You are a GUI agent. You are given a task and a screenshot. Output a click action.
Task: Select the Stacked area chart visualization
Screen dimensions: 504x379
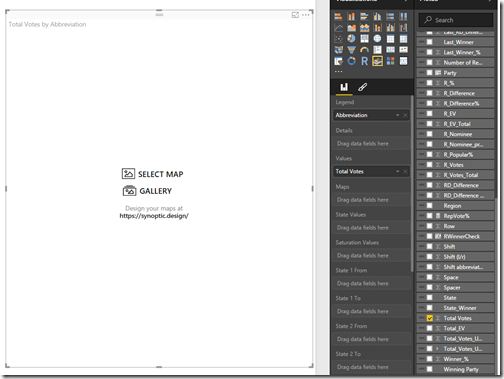pyautogui.click(x=364, y=28)
